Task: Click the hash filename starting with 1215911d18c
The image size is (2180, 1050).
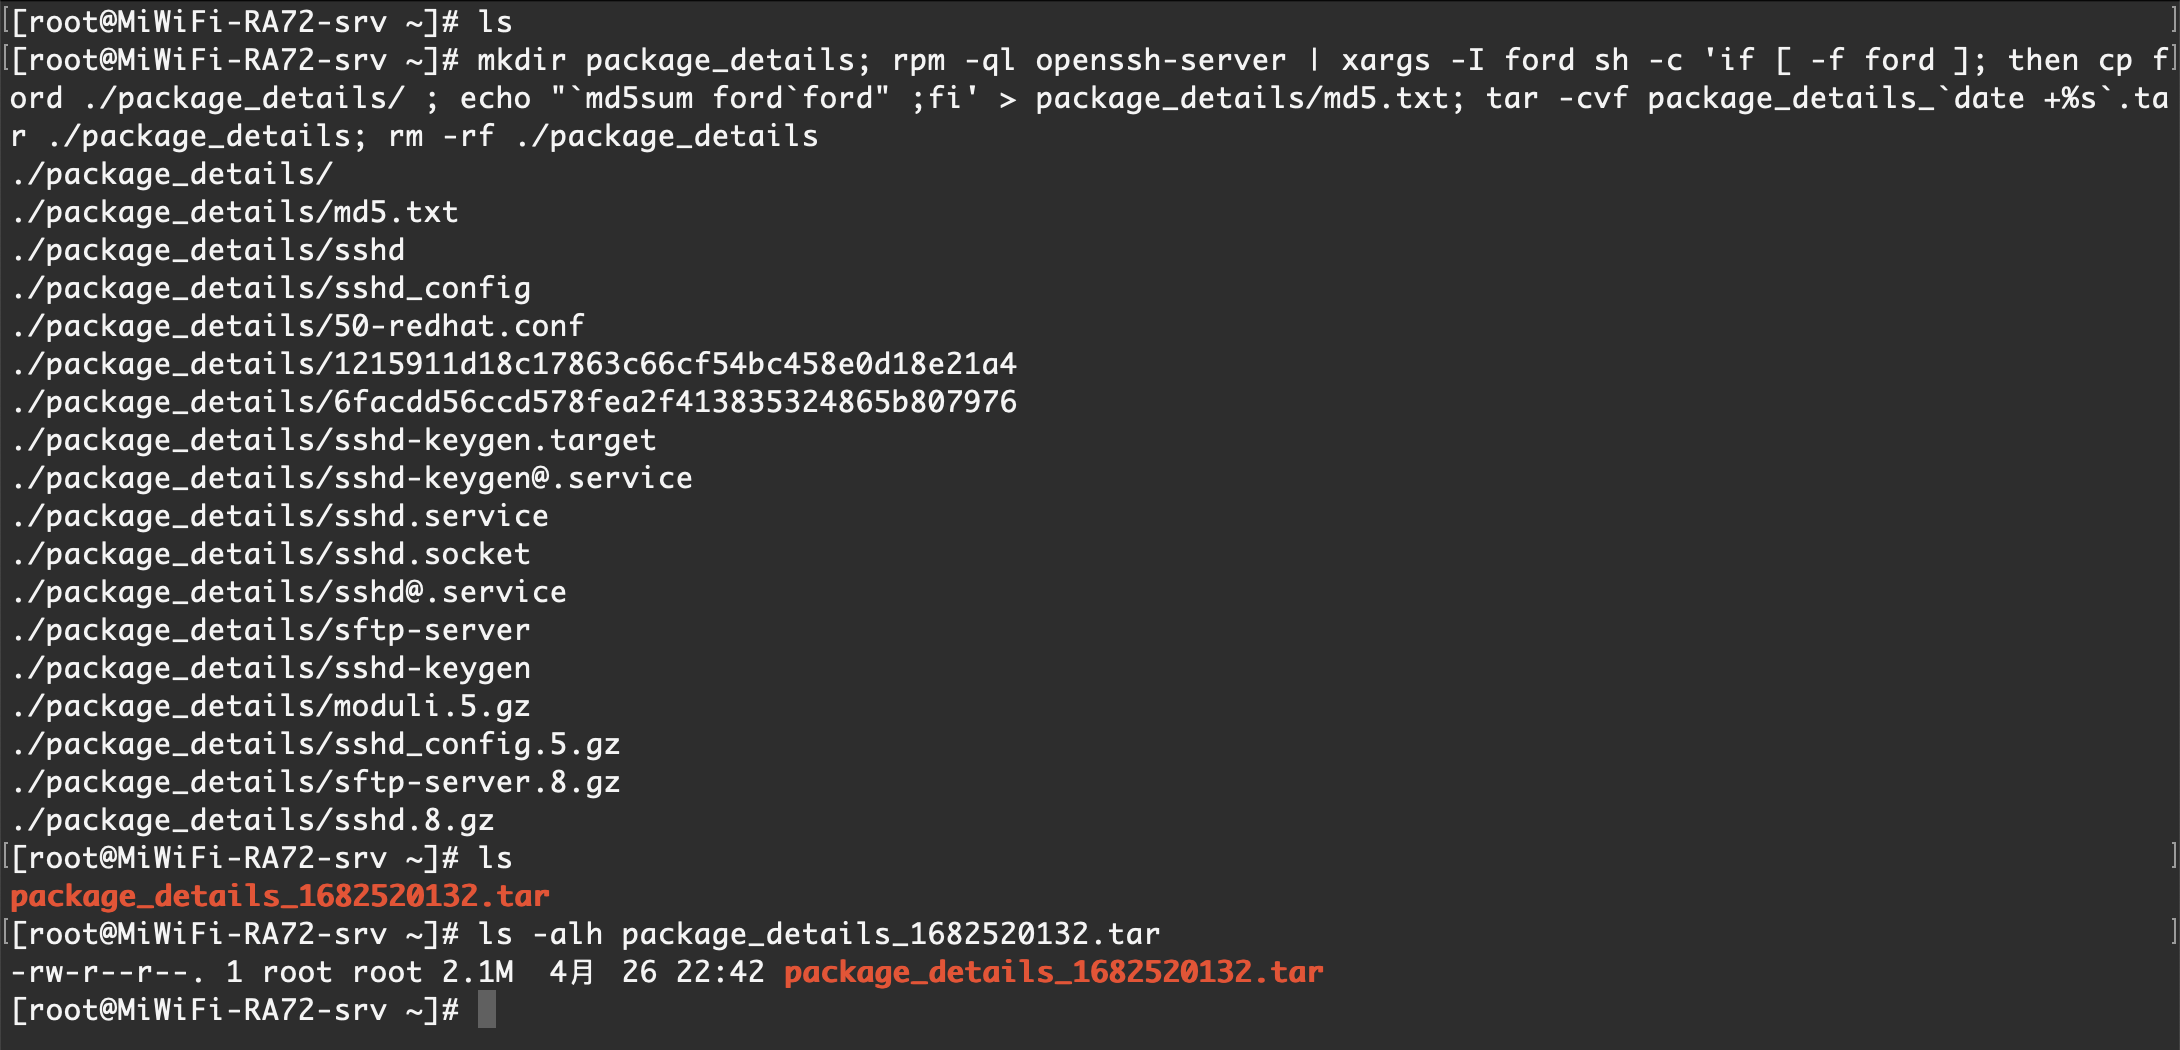Action: 674,364
